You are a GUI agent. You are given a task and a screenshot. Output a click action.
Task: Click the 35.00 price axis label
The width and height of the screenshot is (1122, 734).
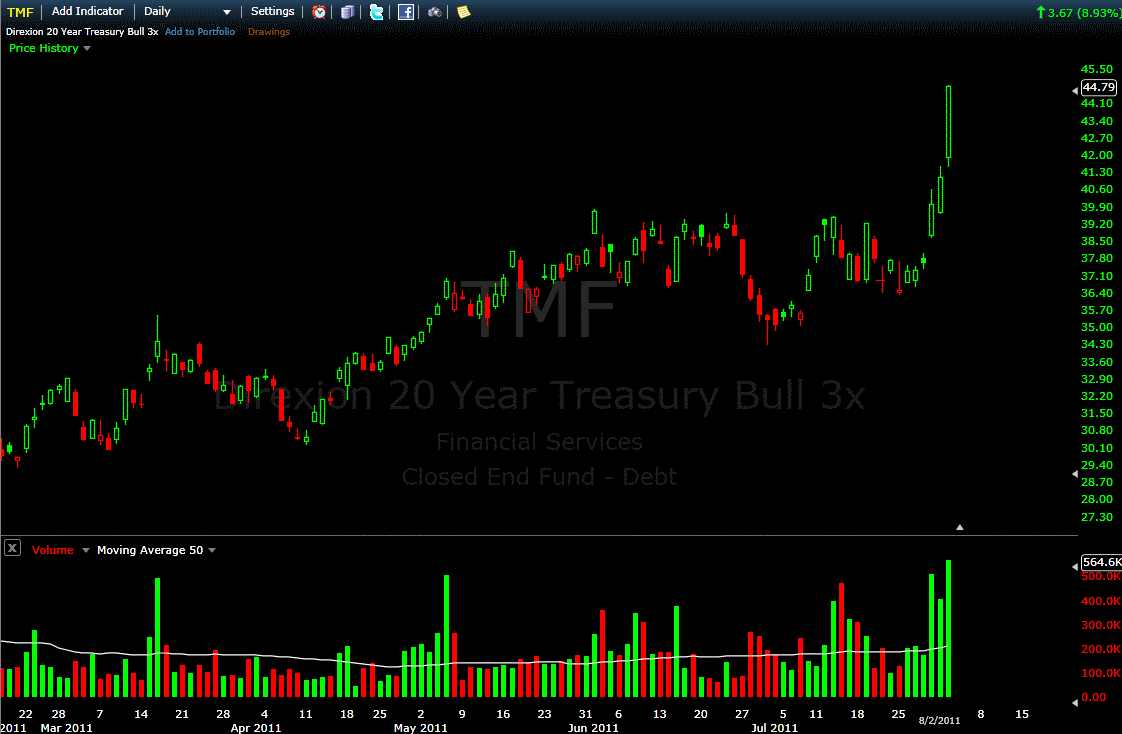pos(1097,327)
